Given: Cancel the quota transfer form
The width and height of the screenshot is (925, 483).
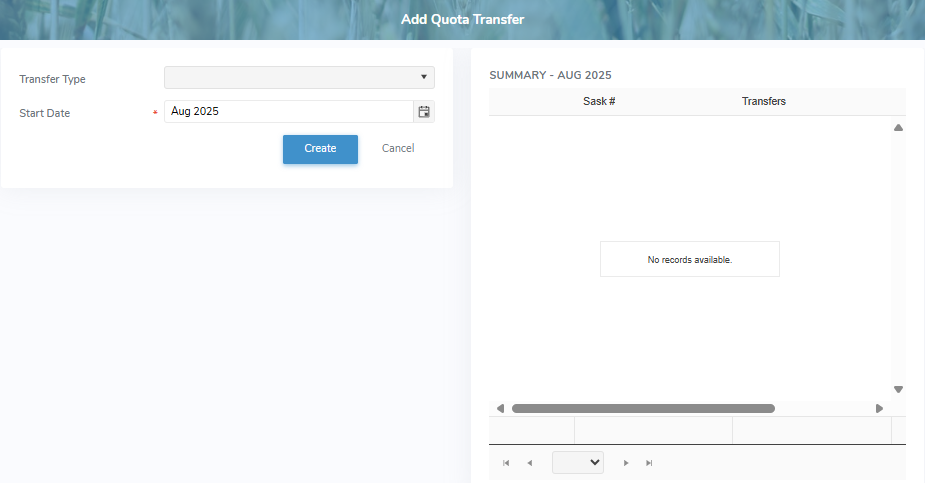Looking at the screenshot, I should [x=398, y=148].
